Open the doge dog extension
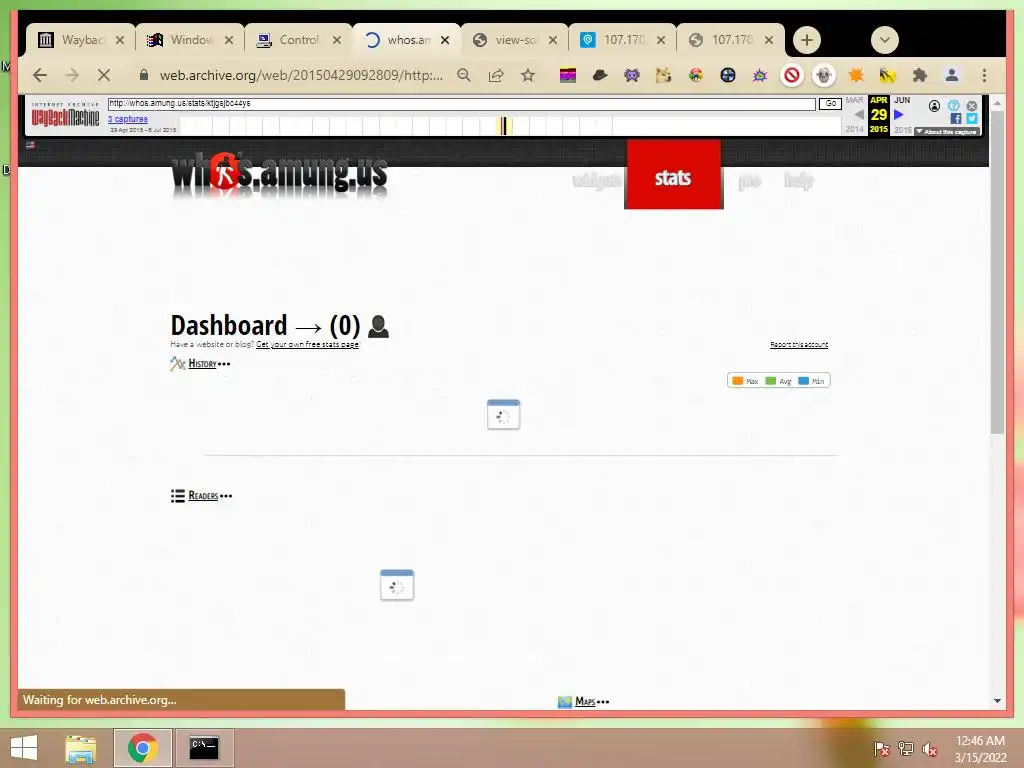Image resolution: width=1024 pixels, height=768 pixels. pyautogui.click(x=664, y=76)
